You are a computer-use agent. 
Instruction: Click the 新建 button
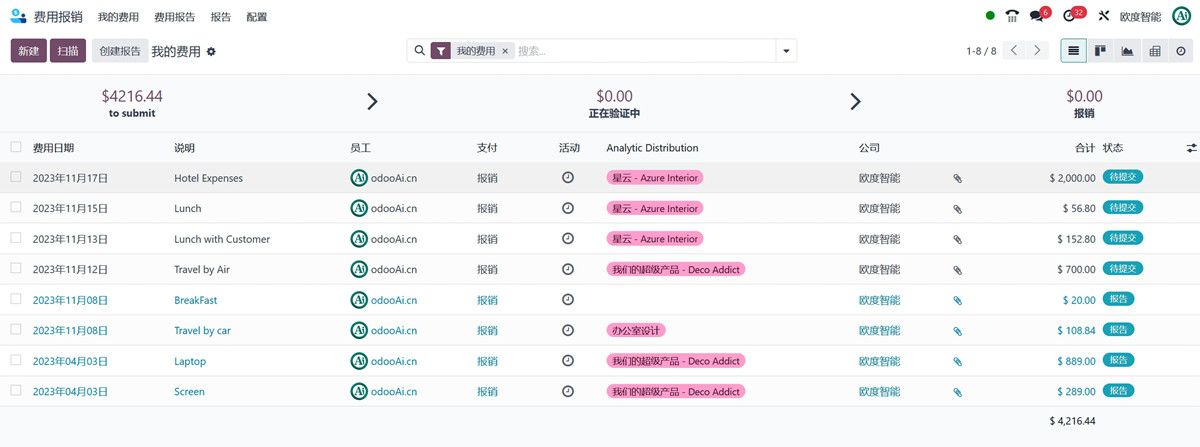coord(28,51)
